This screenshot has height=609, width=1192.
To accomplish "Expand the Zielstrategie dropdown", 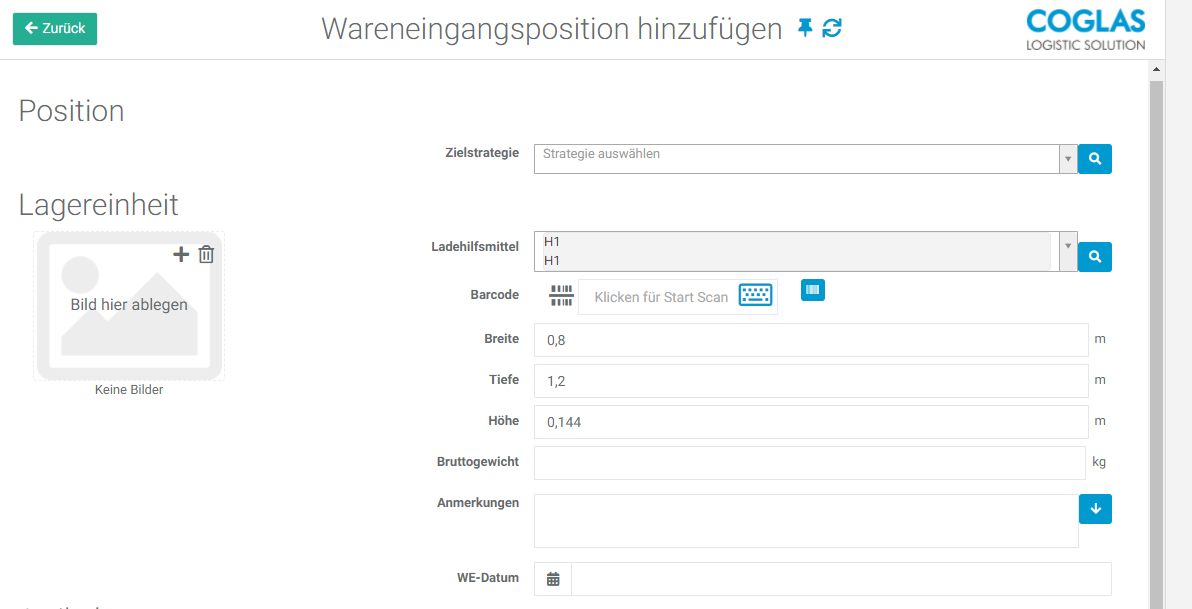I will (x=1068, y=159).
